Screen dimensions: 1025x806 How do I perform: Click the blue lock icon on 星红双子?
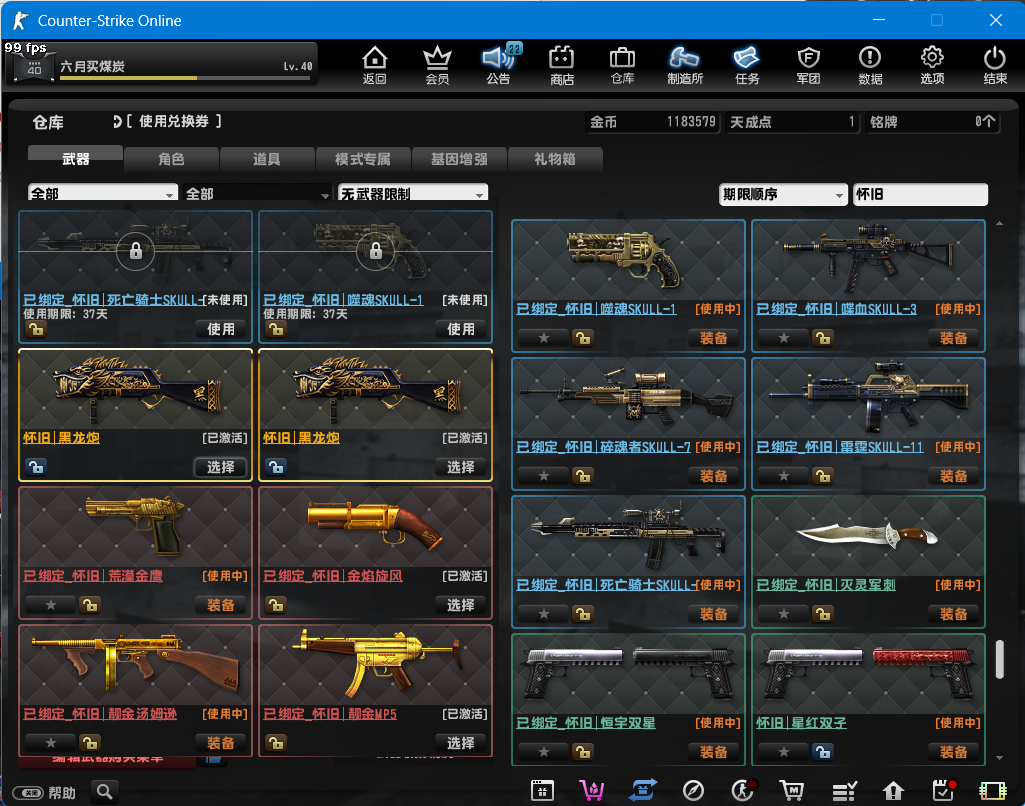click(x=822, y=752)
